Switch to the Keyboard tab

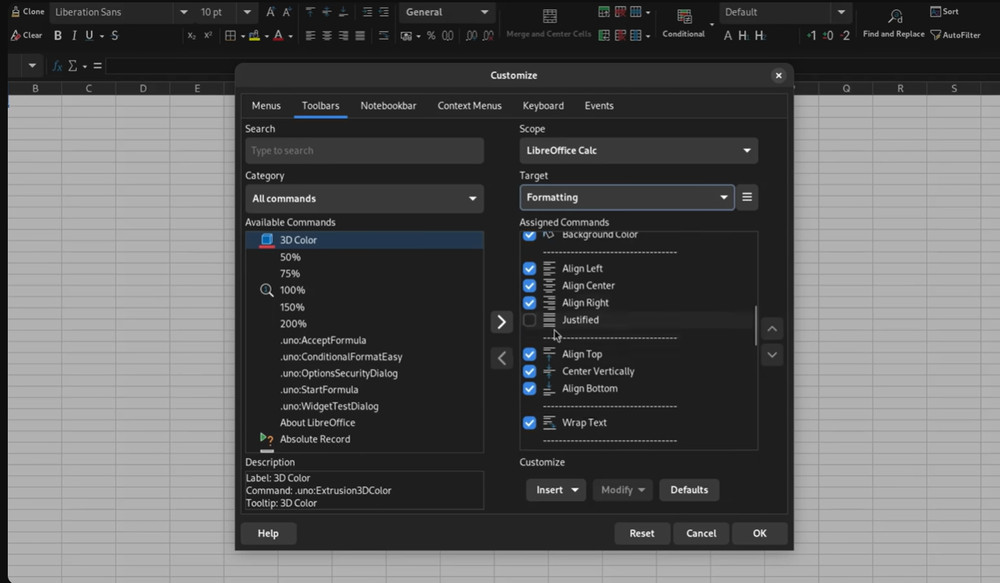543,106
